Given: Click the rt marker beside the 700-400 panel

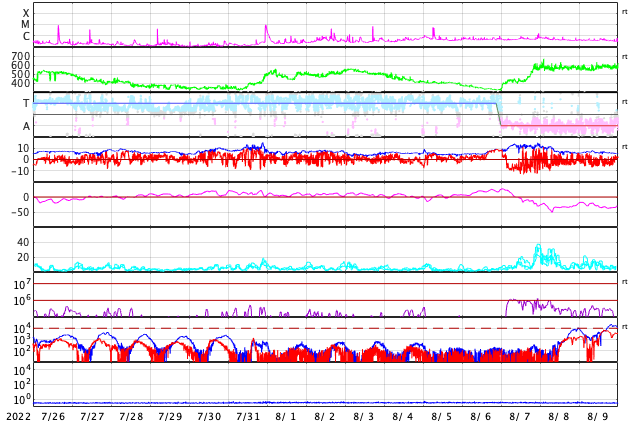Looking at the screenshot, I should 625,57.
